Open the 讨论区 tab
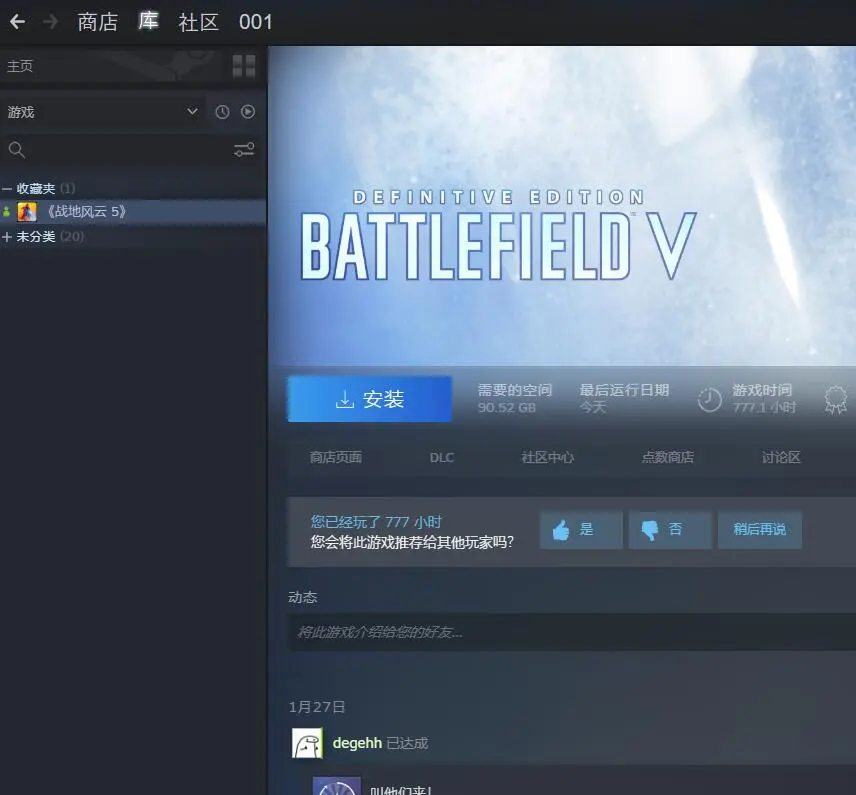Viewport: 856px width, 795px height. coord(781,458)
